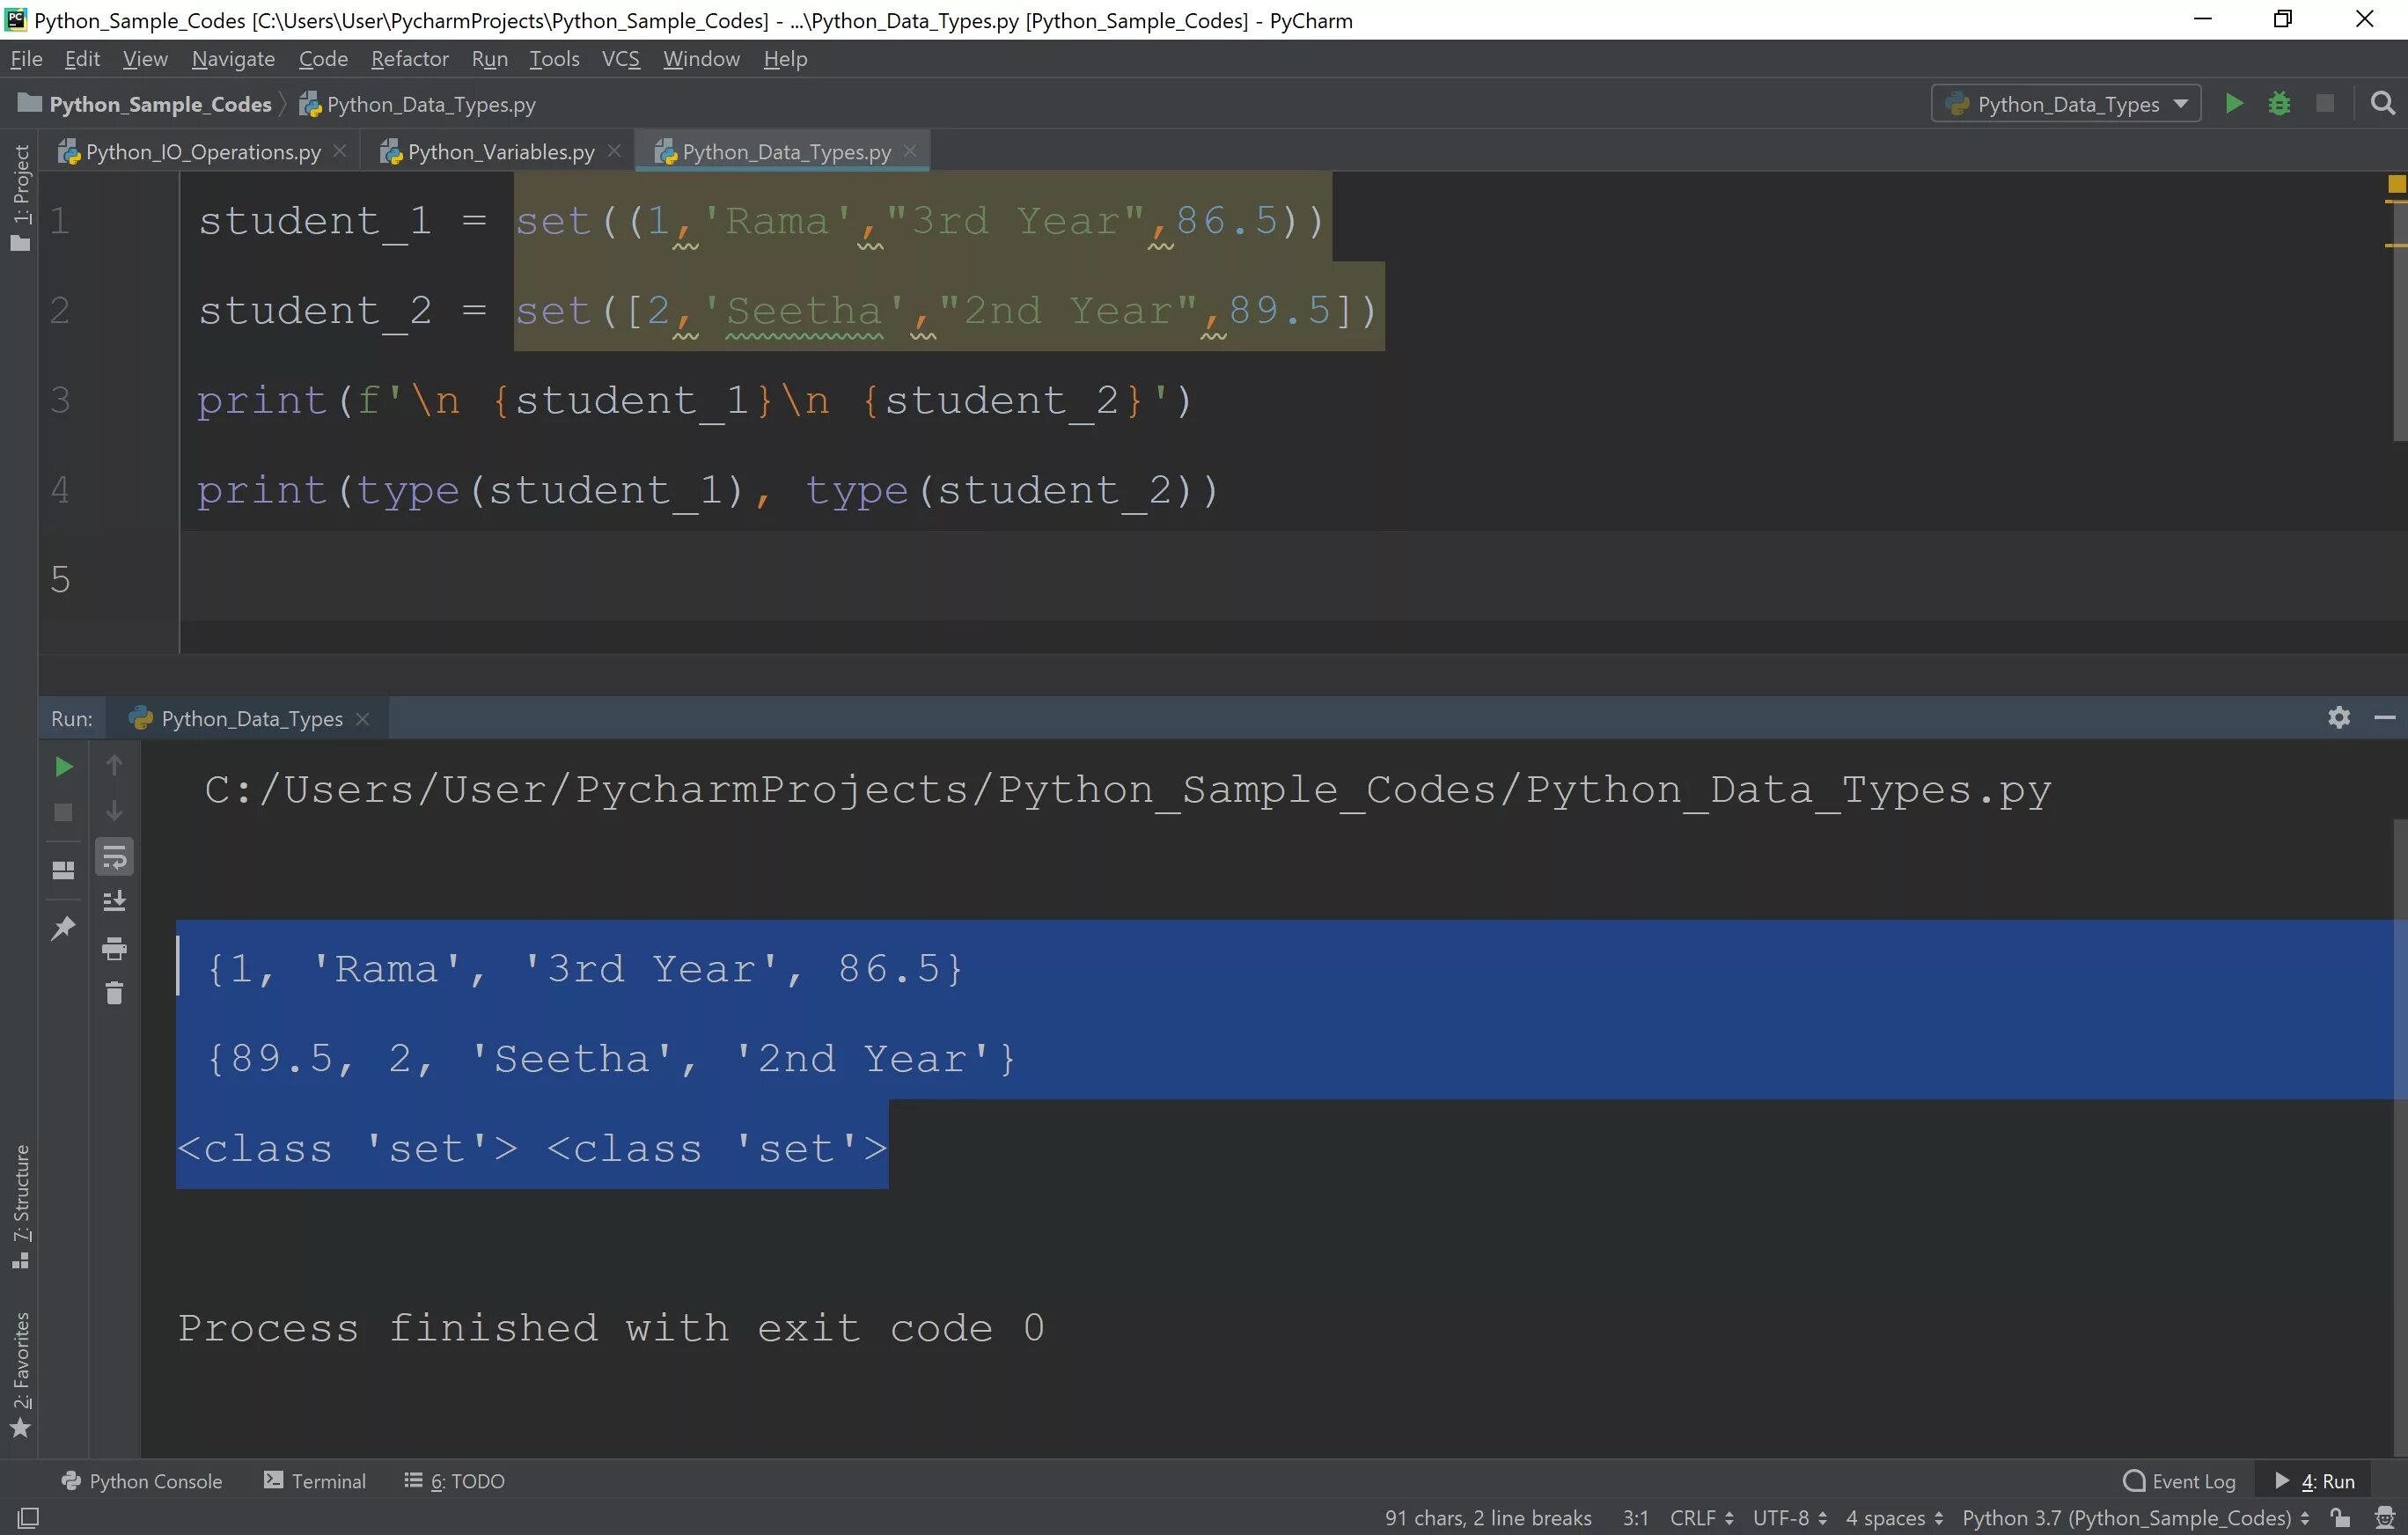Clear console with trash can icon
This screenshot has width=2408, height=1535.
[x=114, y=993]
